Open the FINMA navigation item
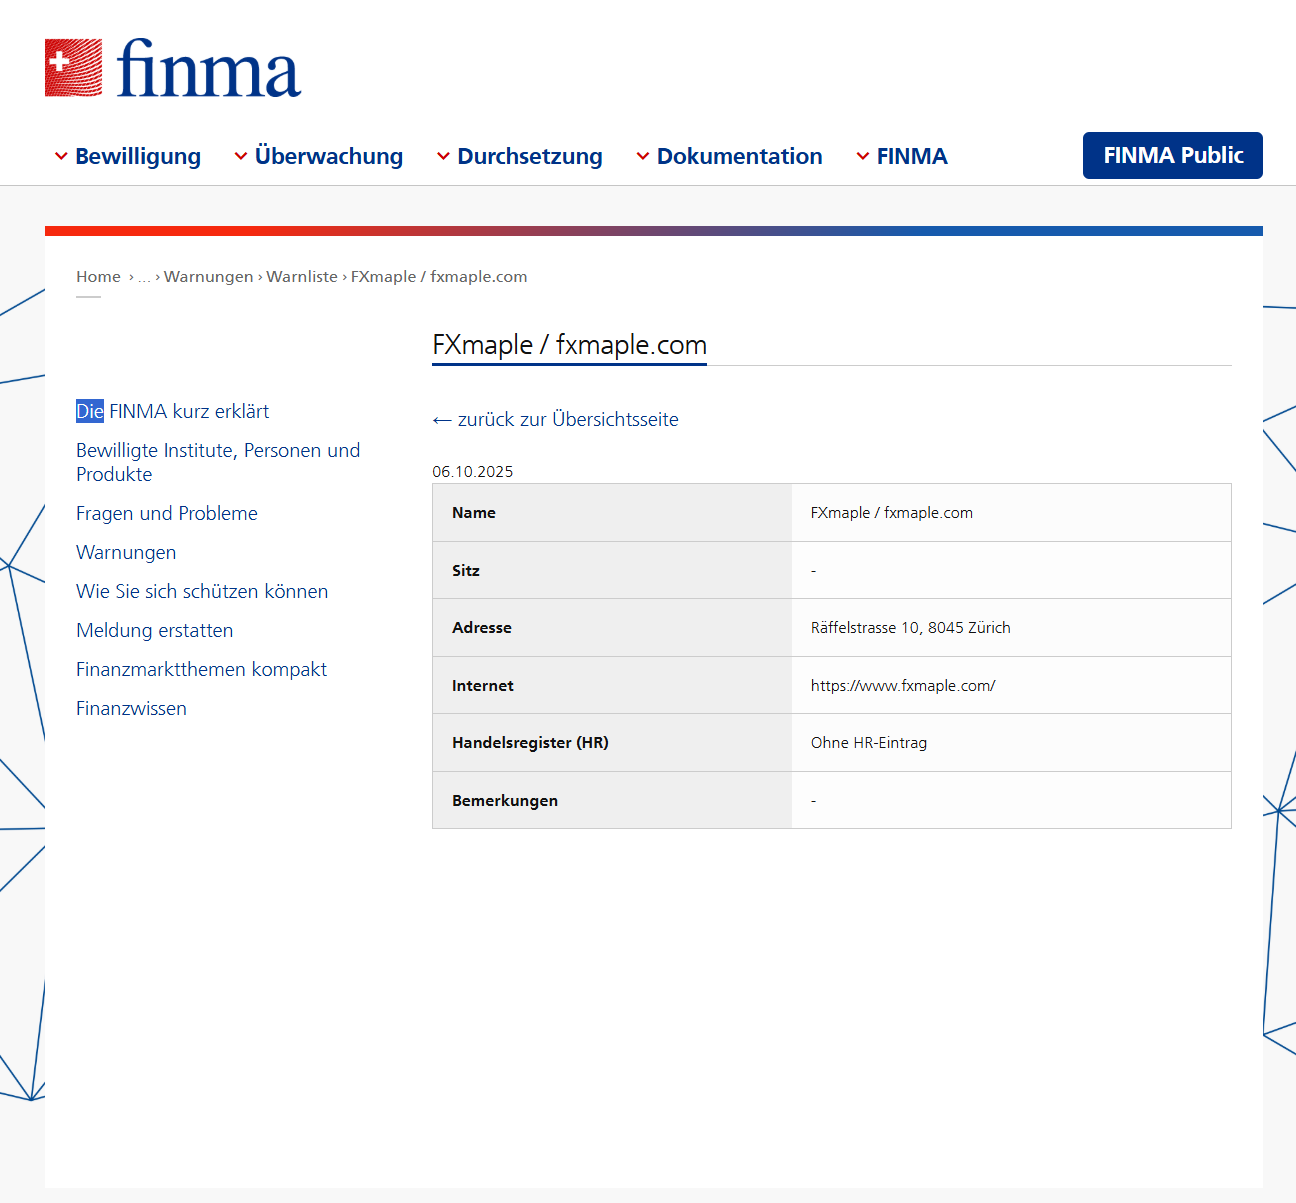Image resolution: width=1296 pixels, height=1203 pixels. pyautogui.click(x=912, y=156)
